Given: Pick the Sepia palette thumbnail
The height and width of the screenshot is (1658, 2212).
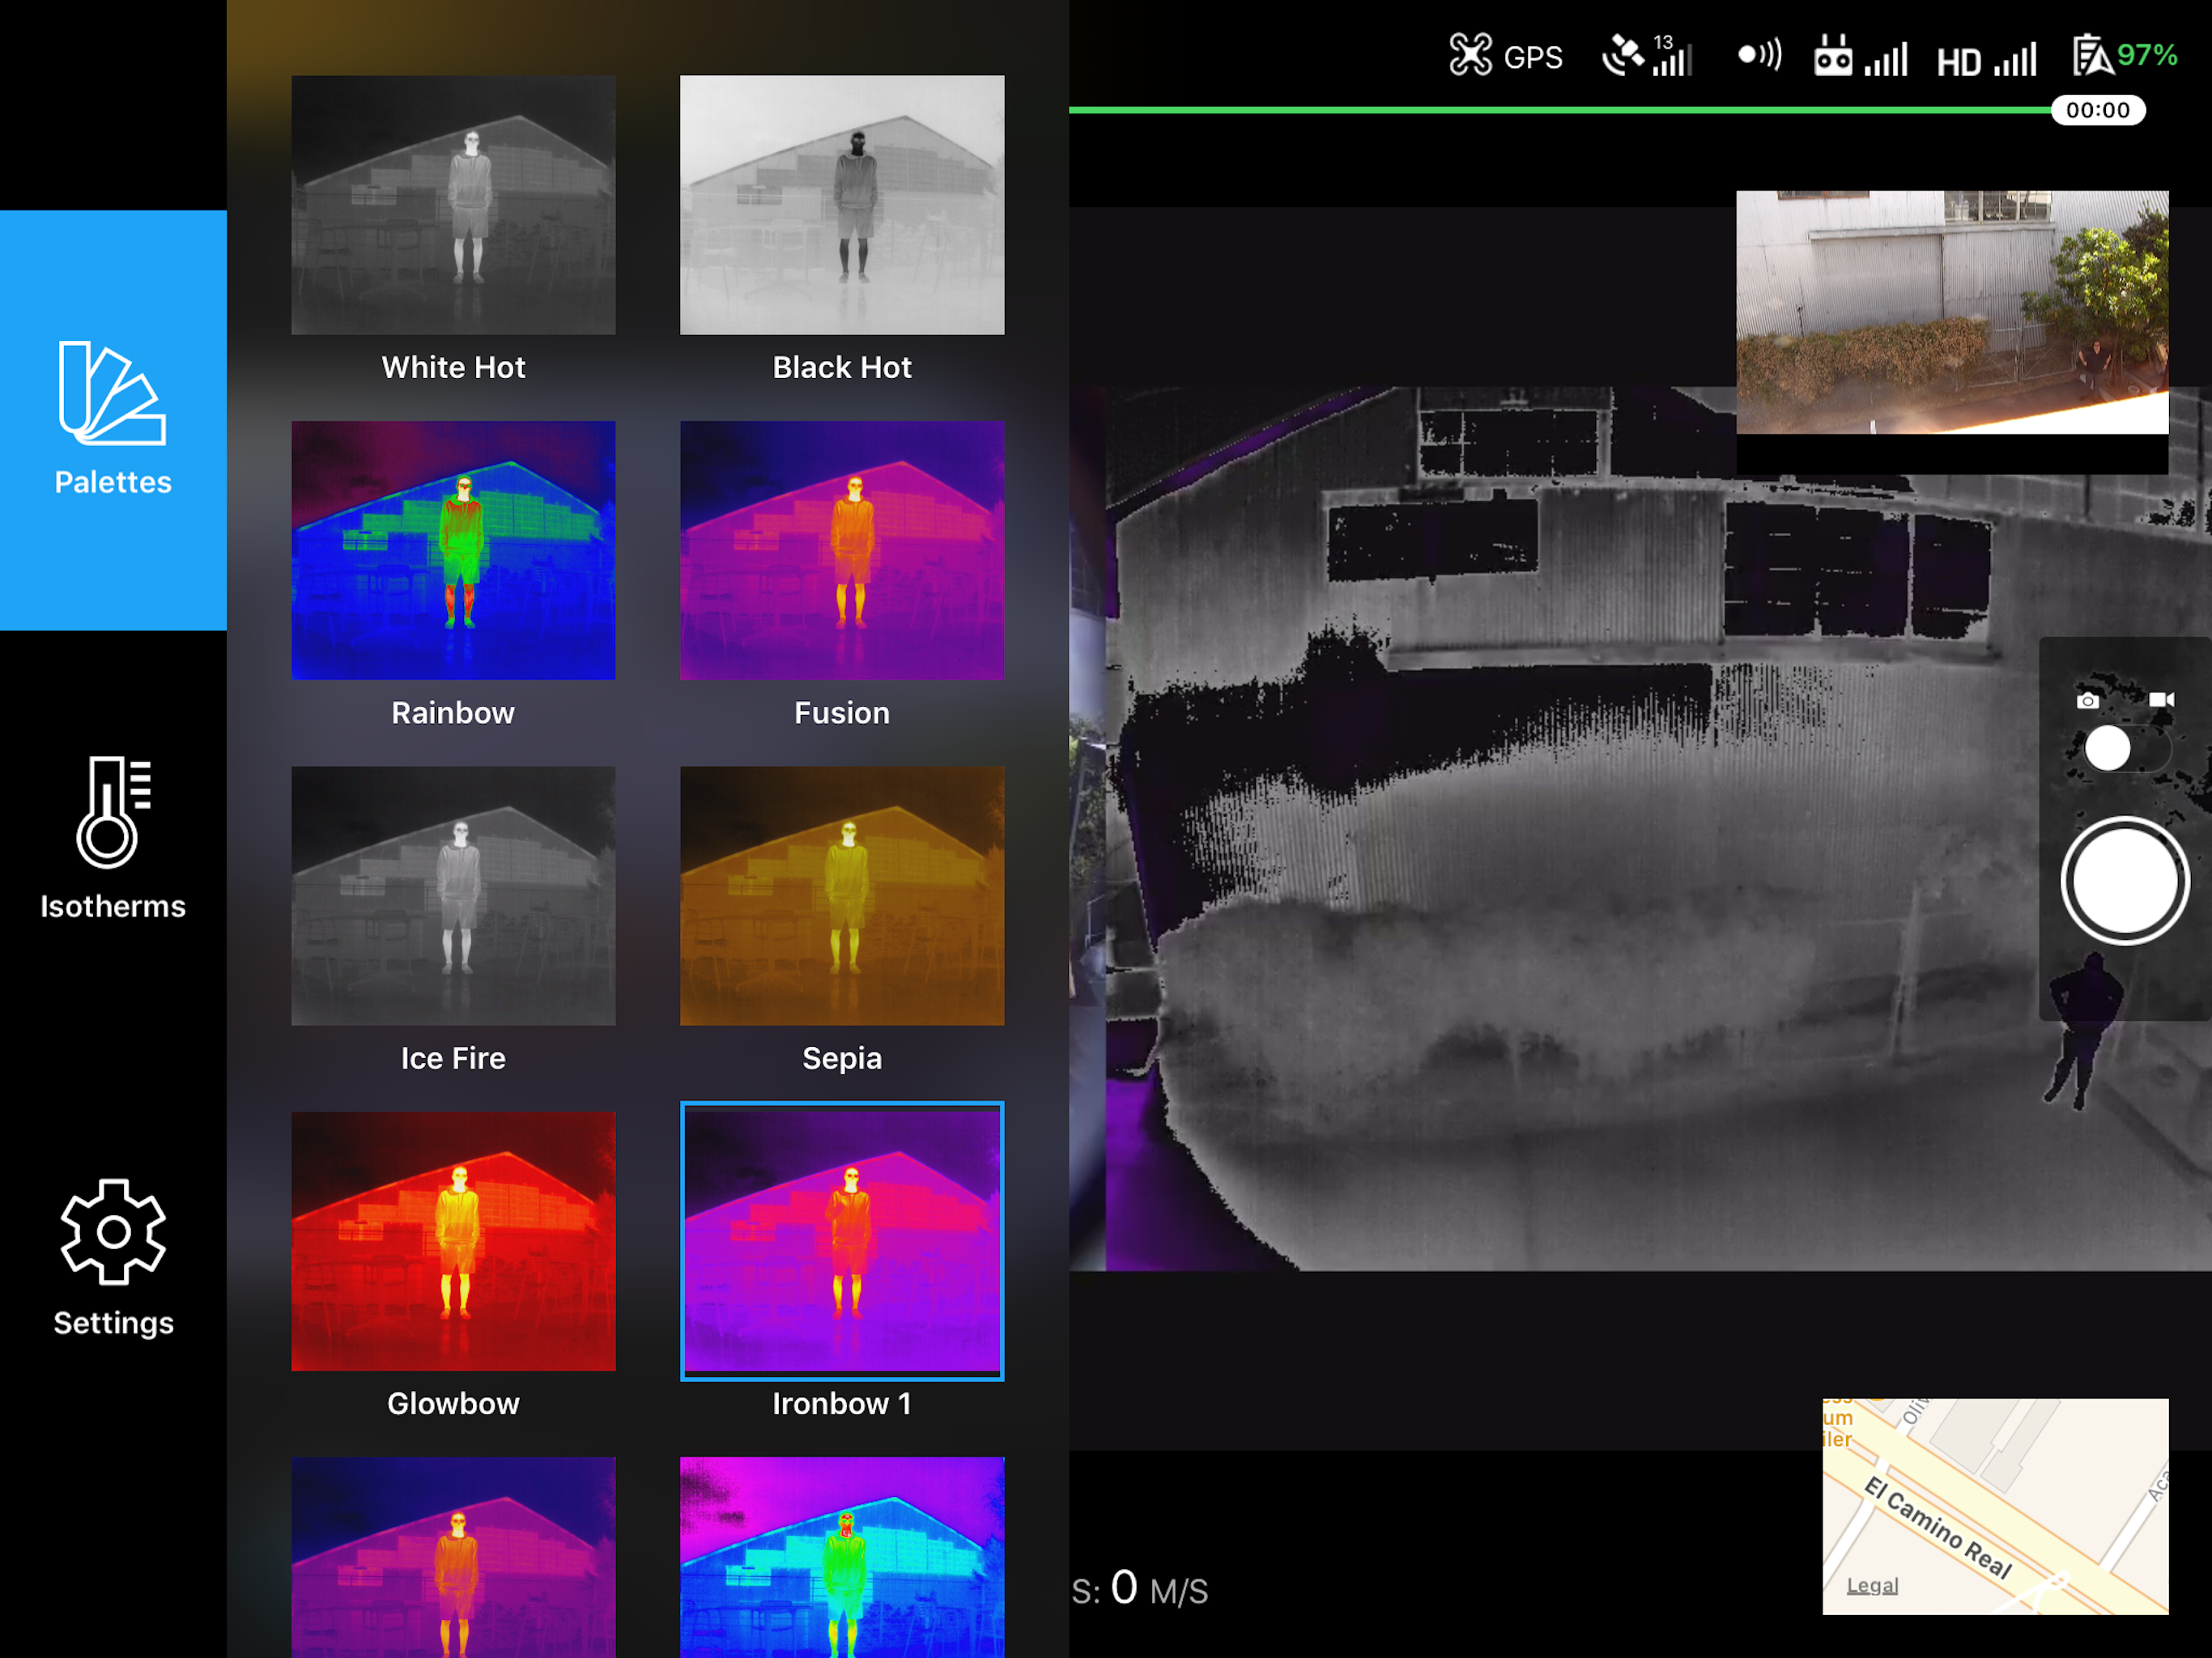Looking at the screenshot, I should pyautogui.click(x=842, y=895).
